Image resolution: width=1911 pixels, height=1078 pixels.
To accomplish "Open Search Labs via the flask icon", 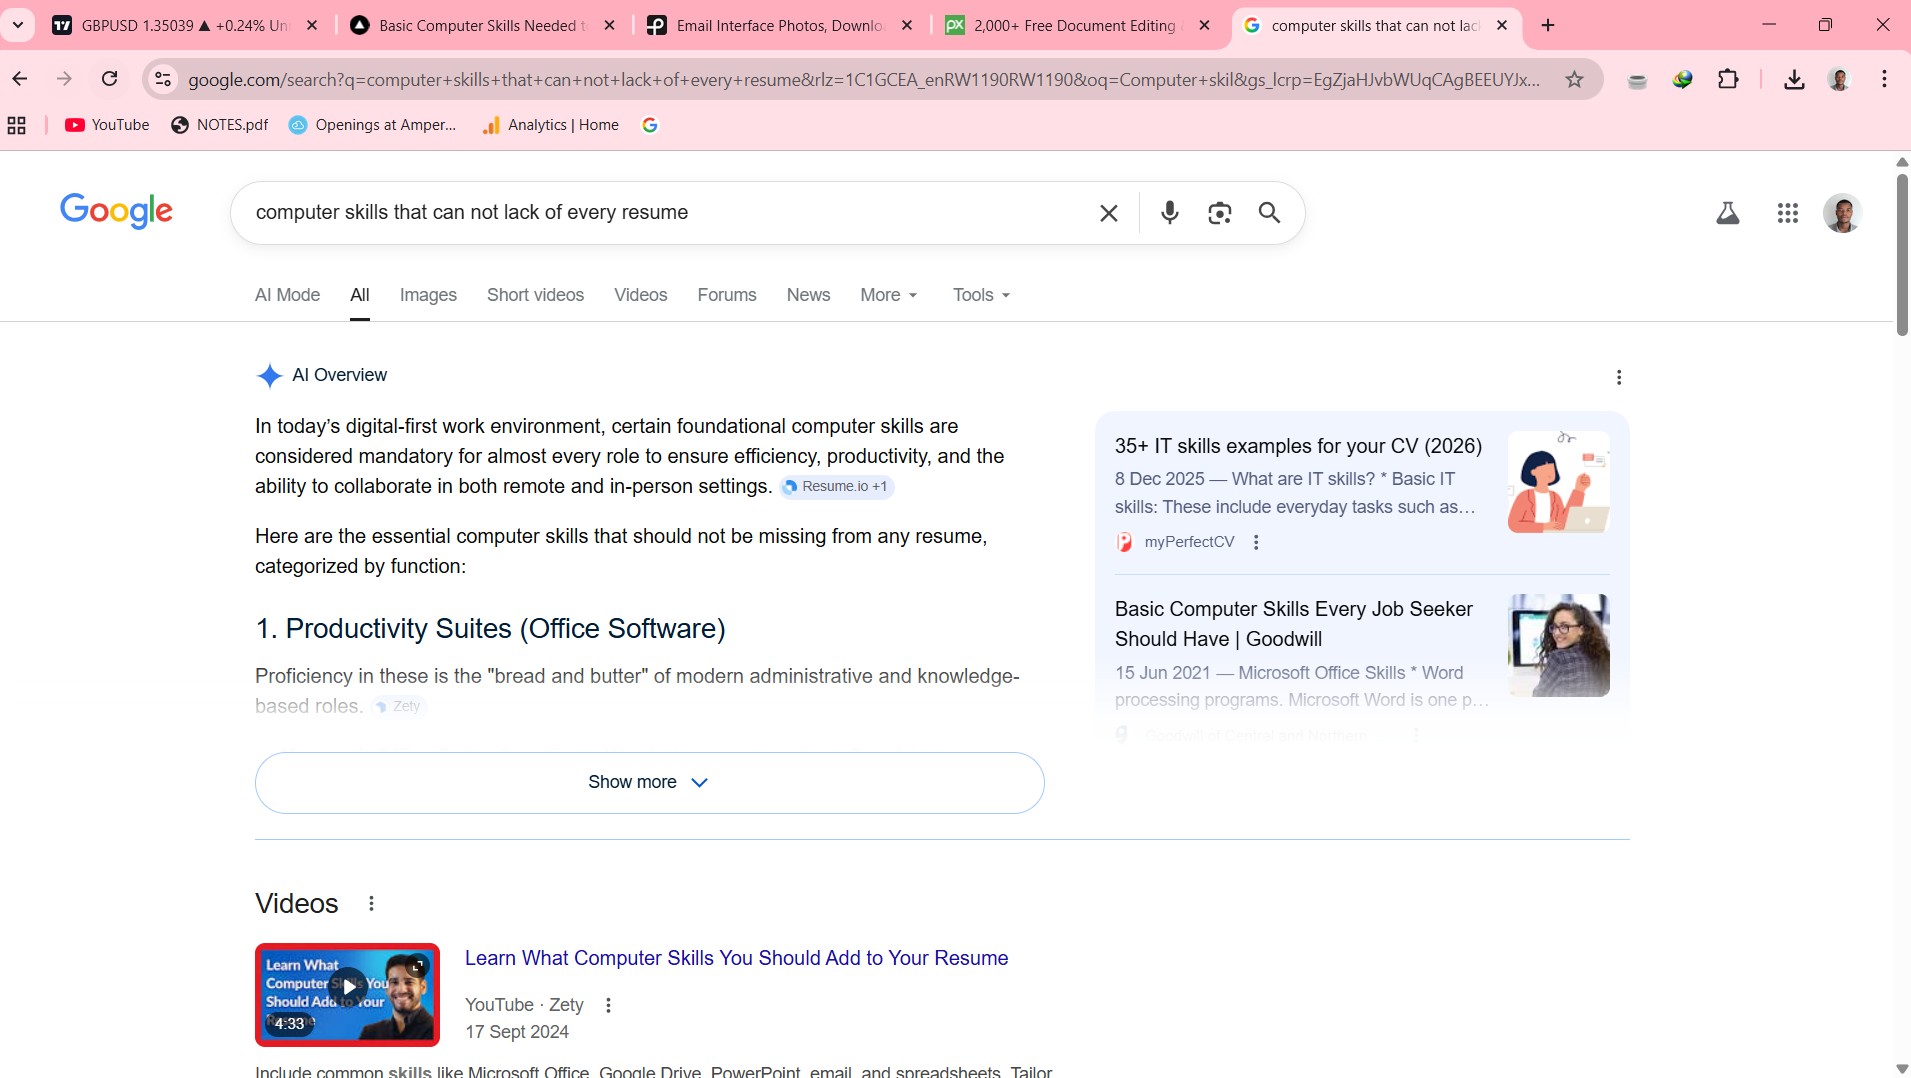I will coord(1729,213).
